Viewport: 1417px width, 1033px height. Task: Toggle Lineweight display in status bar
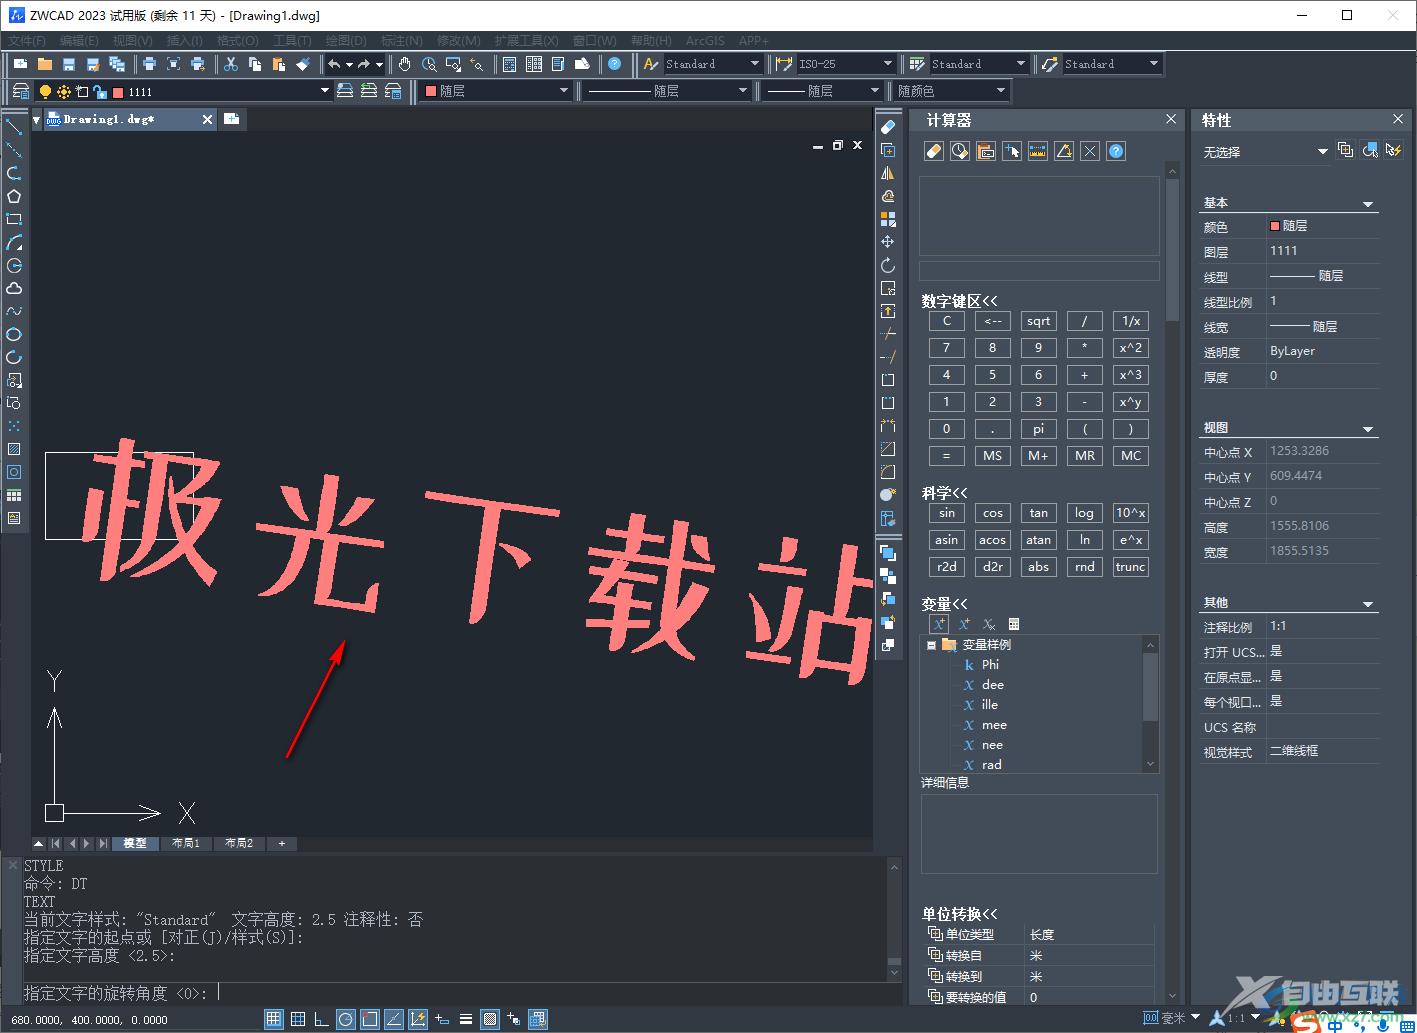[465, 1019]
